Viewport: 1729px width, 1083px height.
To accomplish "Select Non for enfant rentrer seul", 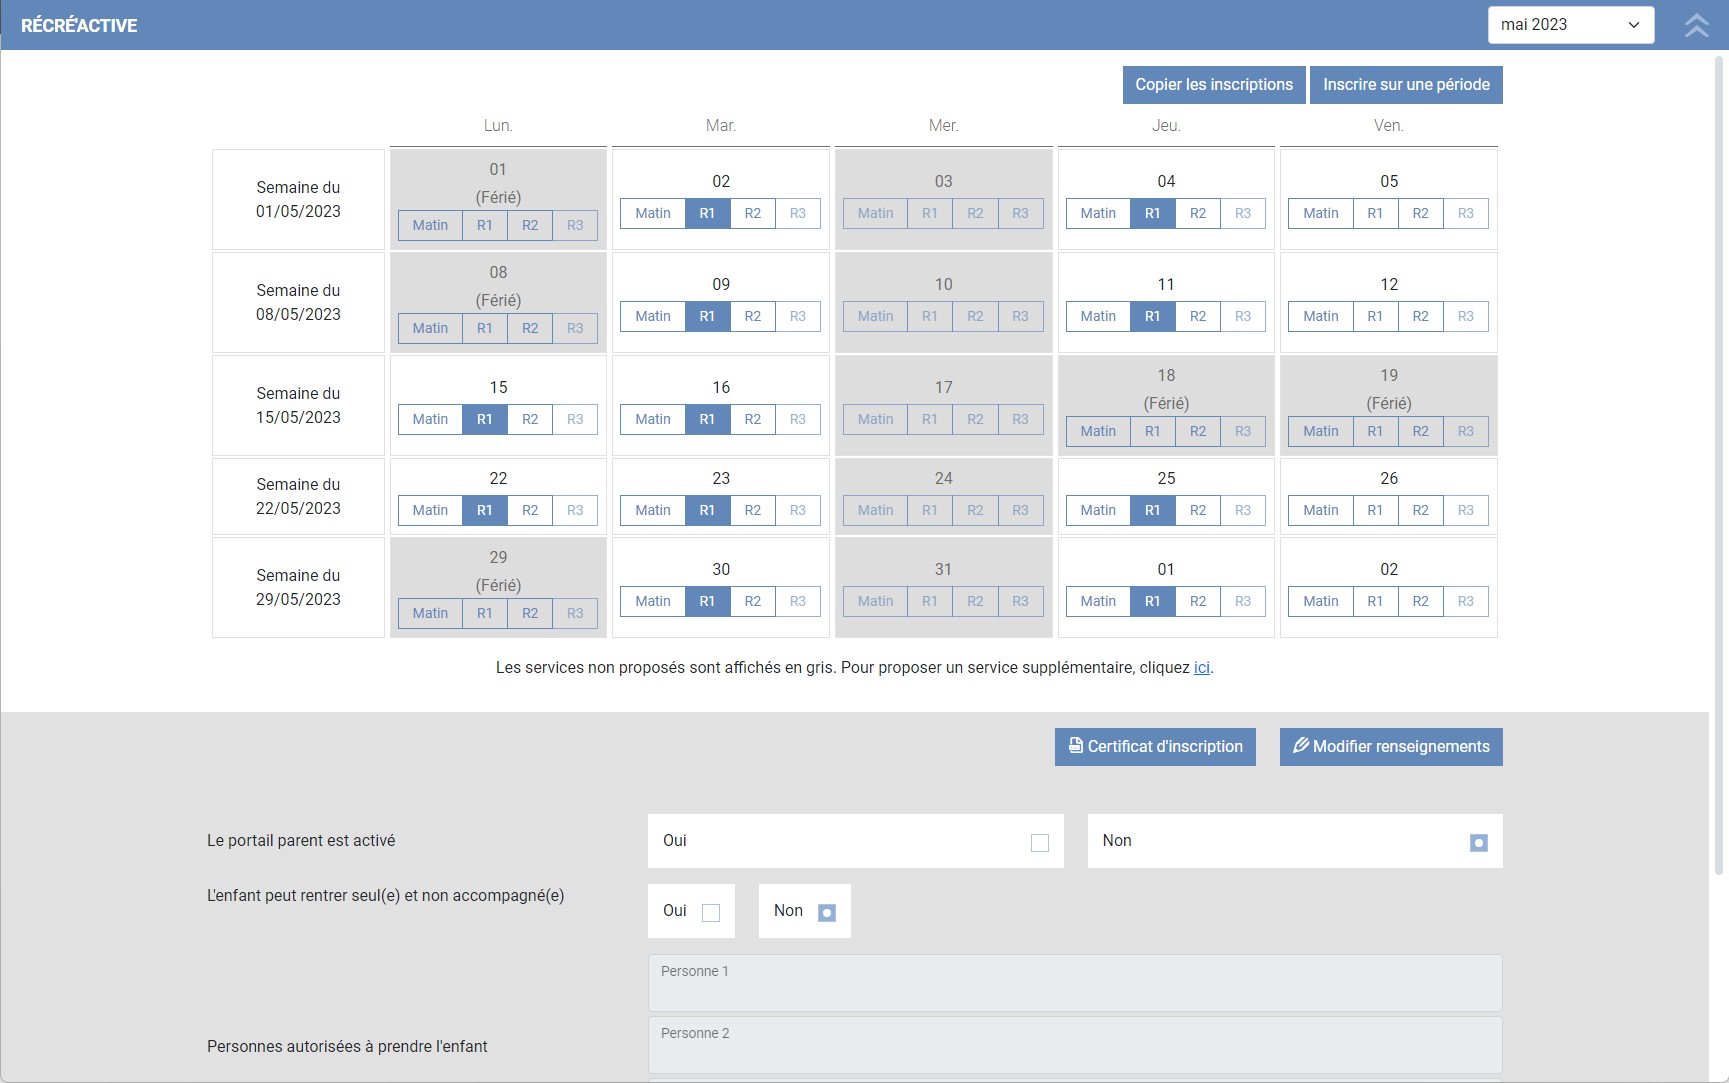I will pos(826,912).
